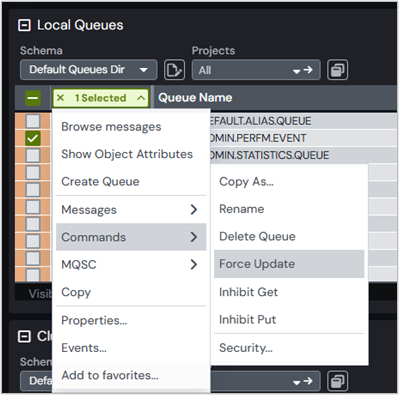The height and width of the screenshot is (395, 399).
Task: Click the DEFAULT.ALIAS.QUEUE queue name
Action: (x=260, y=121)
